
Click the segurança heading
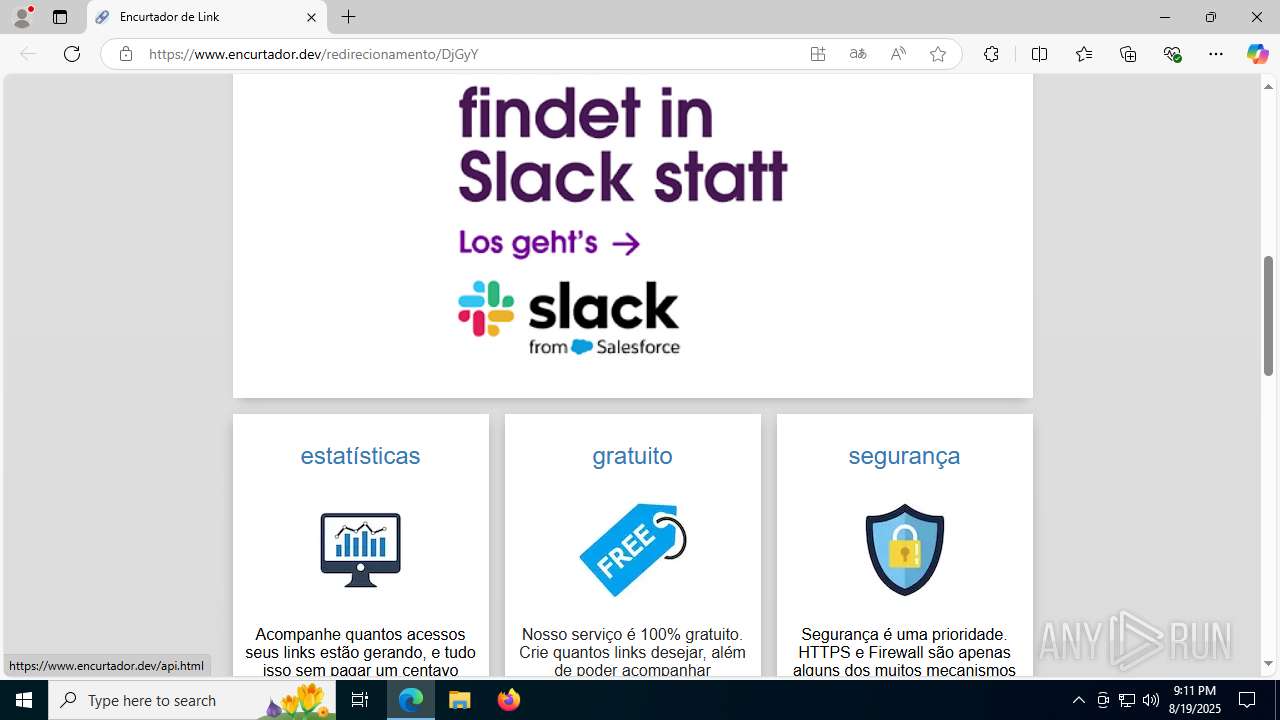click(x=904, y=455)
